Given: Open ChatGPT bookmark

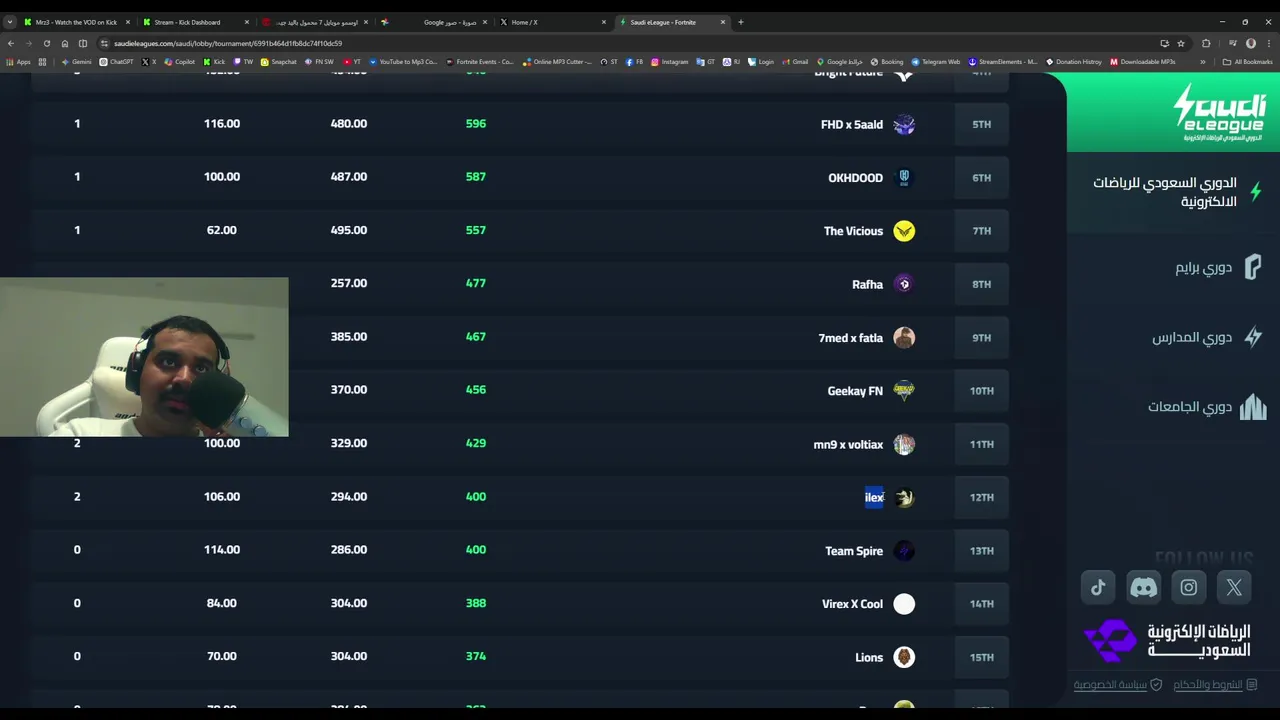Looking at the screenshot, I should pyautogui.click(x=116, y=62).
